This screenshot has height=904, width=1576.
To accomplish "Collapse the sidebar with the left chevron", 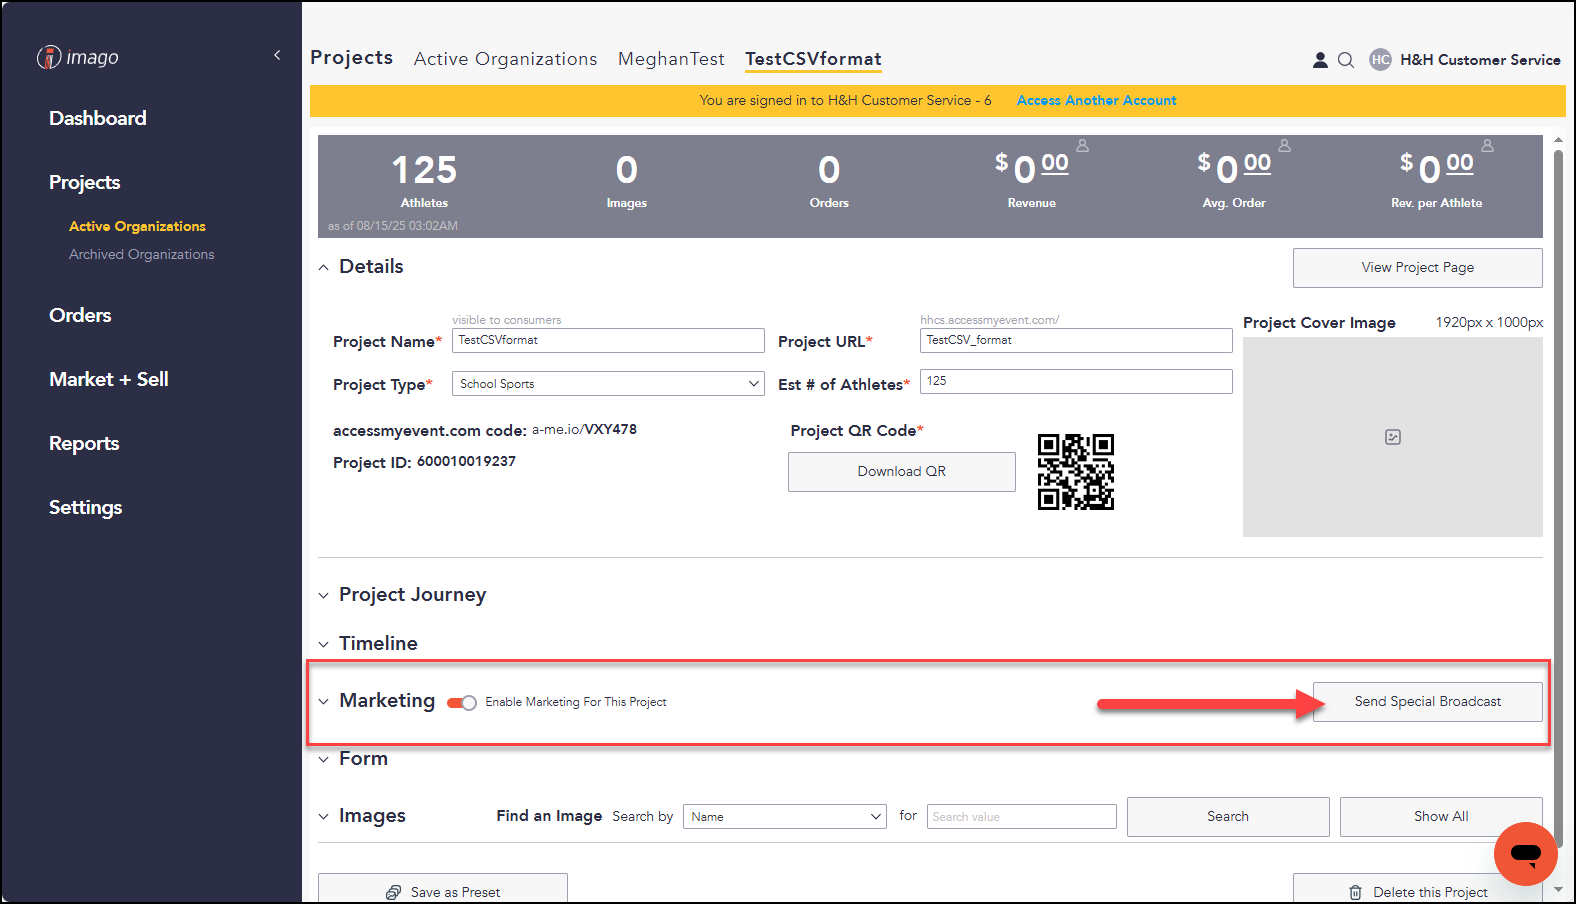I will (277, 55).
